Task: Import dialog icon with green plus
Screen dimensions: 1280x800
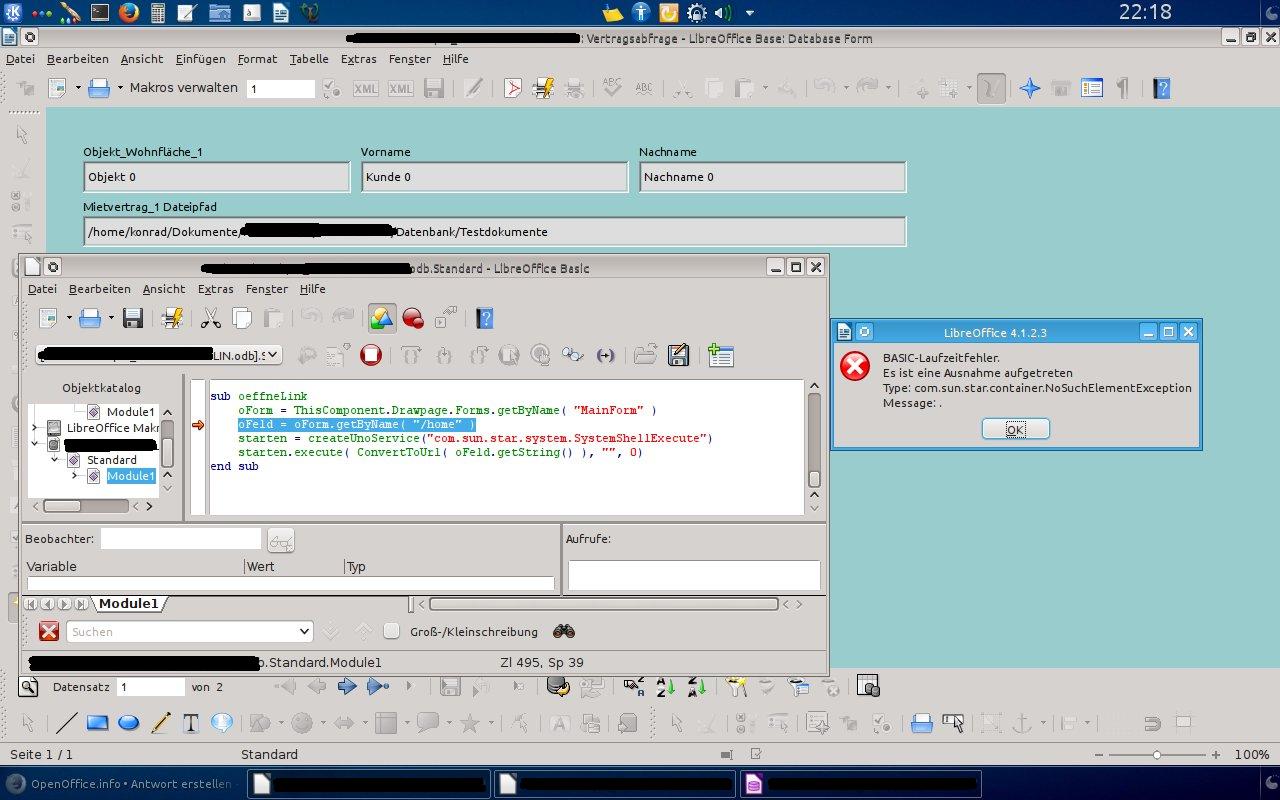Action: click(720, 354)
